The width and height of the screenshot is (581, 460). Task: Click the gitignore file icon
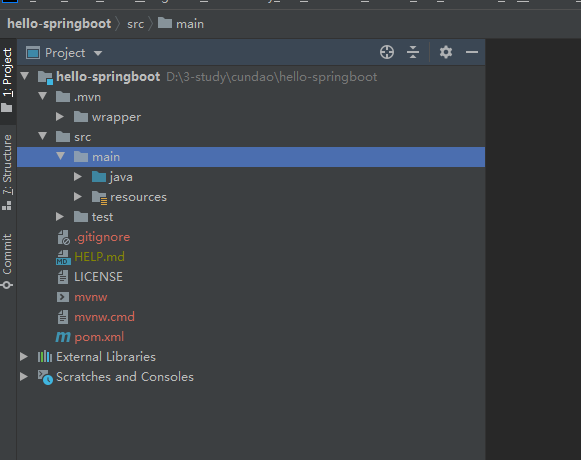[63, 237]
